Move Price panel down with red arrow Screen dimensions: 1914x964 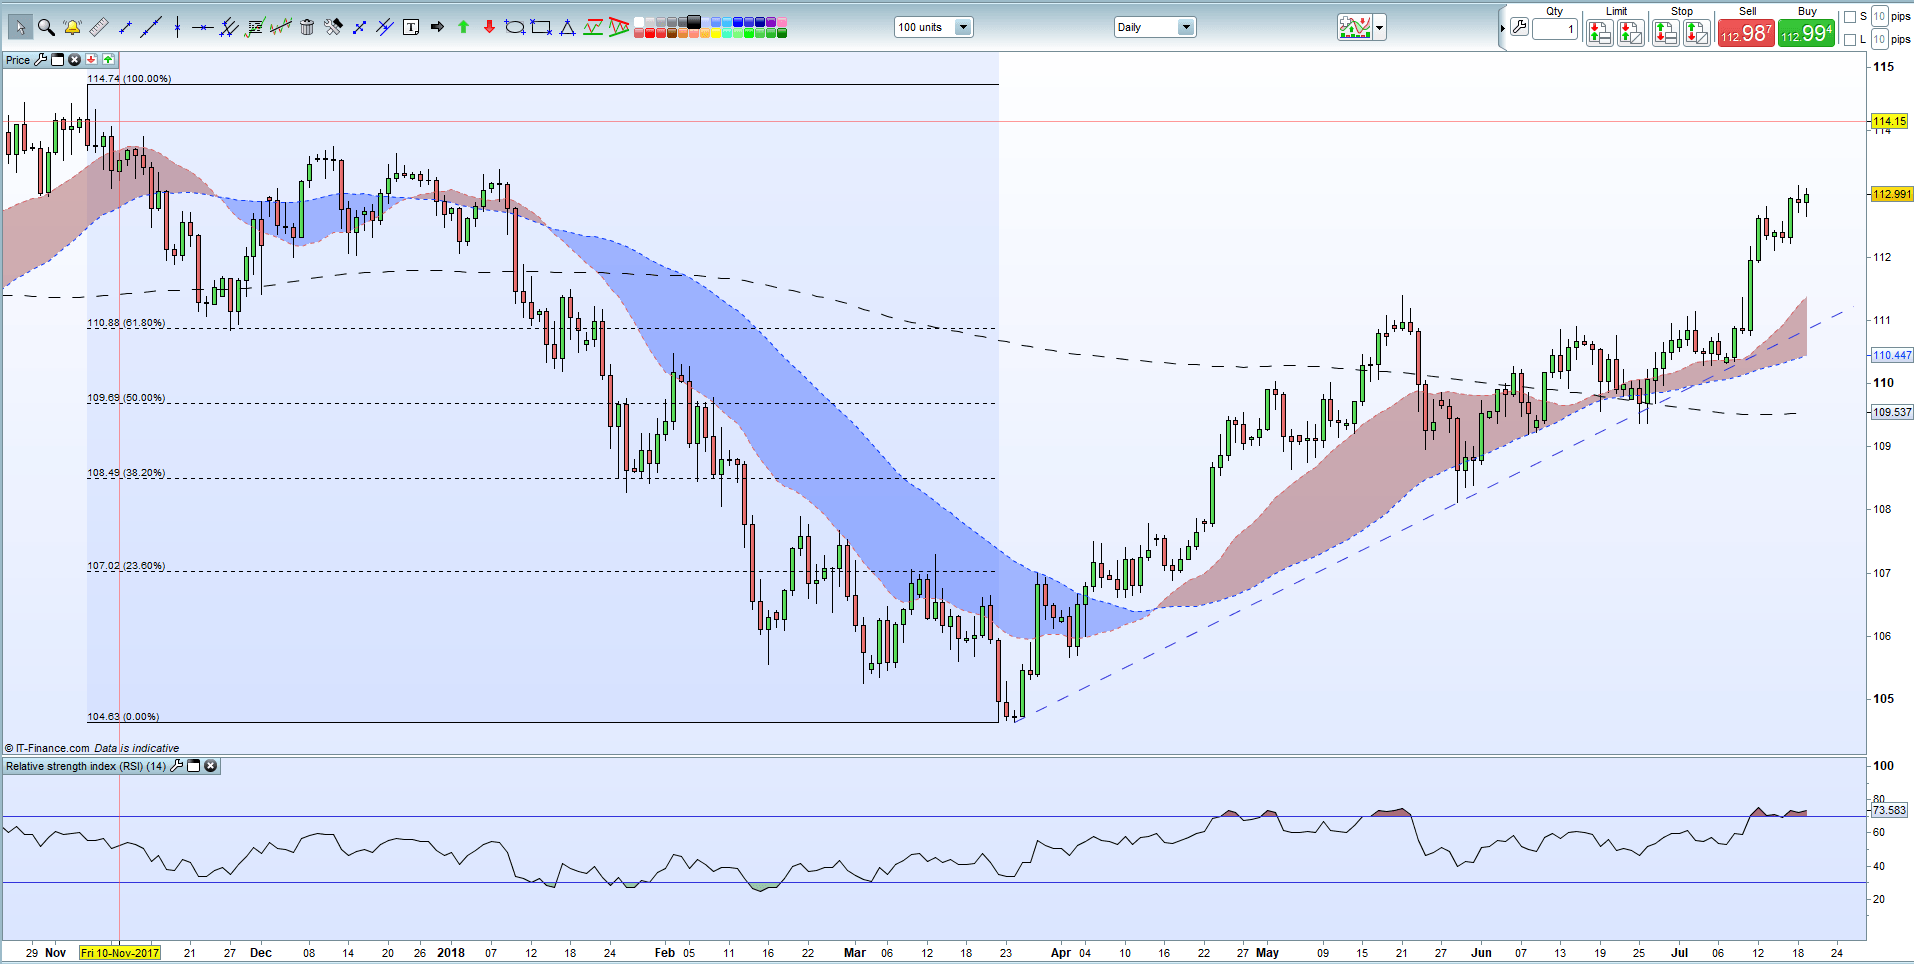click(x=91, y=60)
